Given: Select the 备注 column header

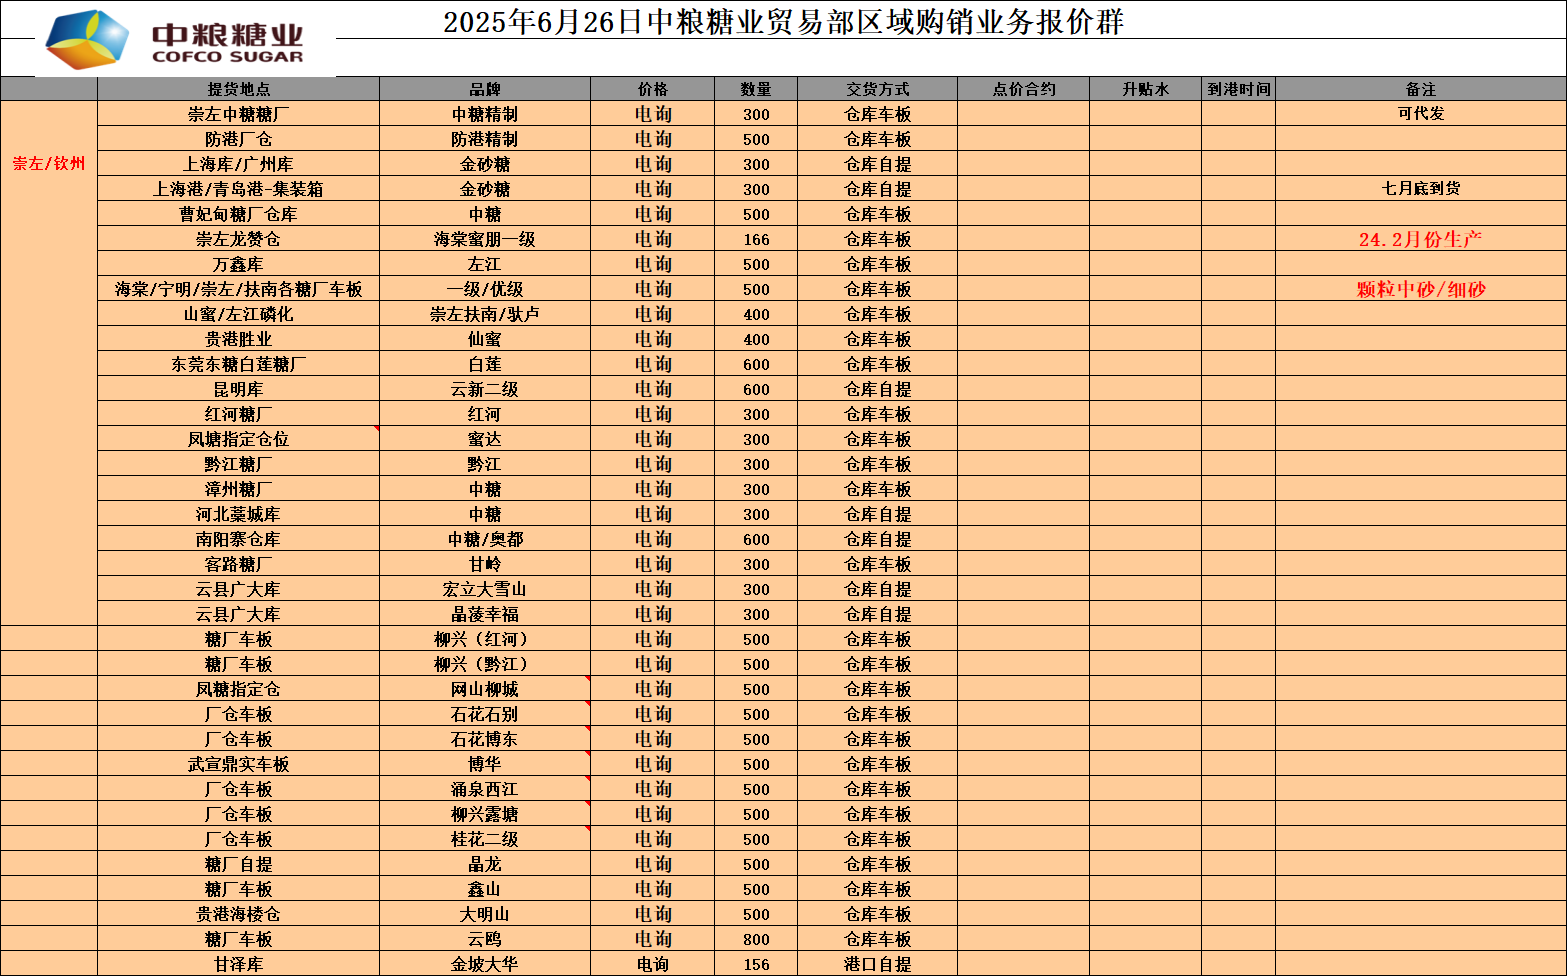Looking at the screenshot, I should tap(1420, 89).
